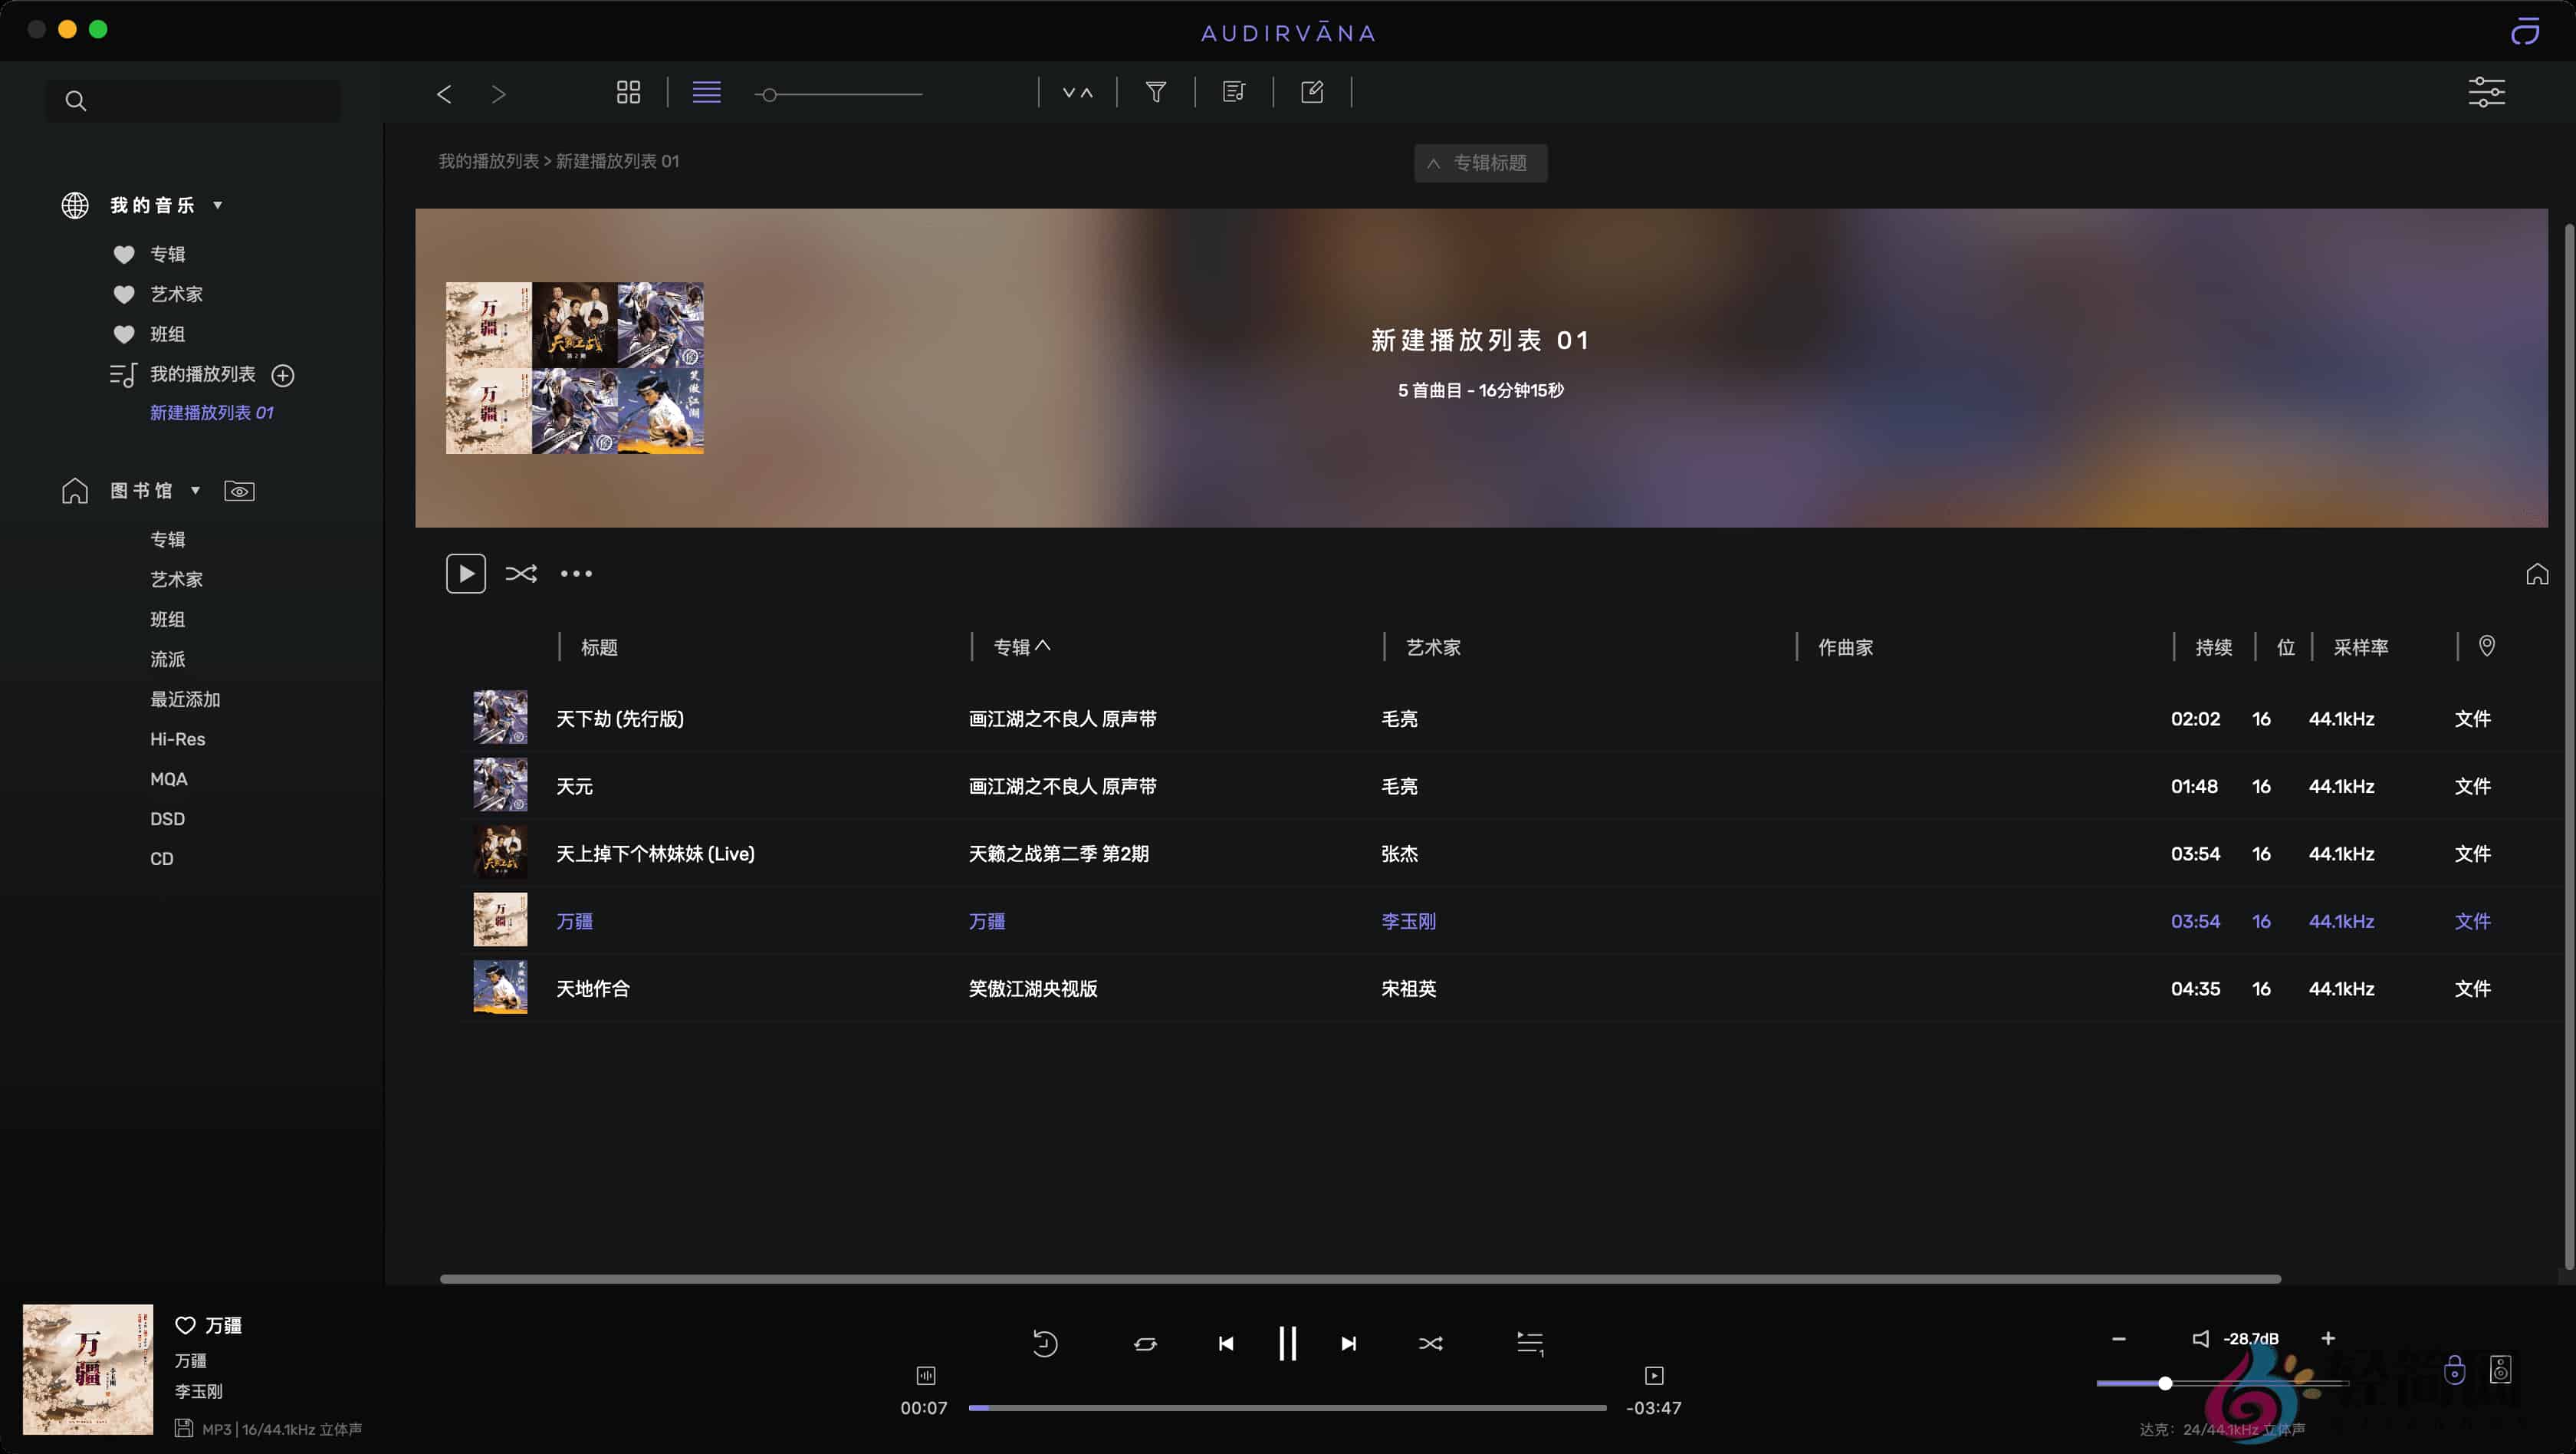This screenshot has height=1454, width=2576.
Task: Click the edit metadata pencil icon
Action: point(1312,92)
